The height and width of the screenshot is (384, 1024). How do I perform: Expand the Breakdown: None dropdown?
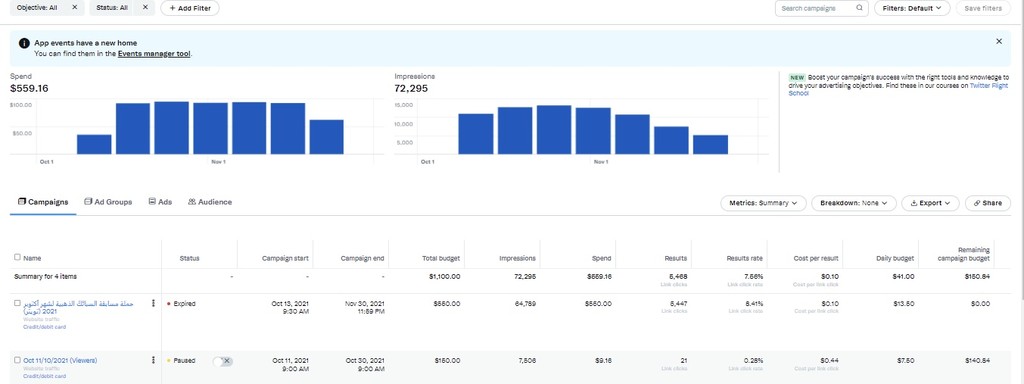click(854, 203)
